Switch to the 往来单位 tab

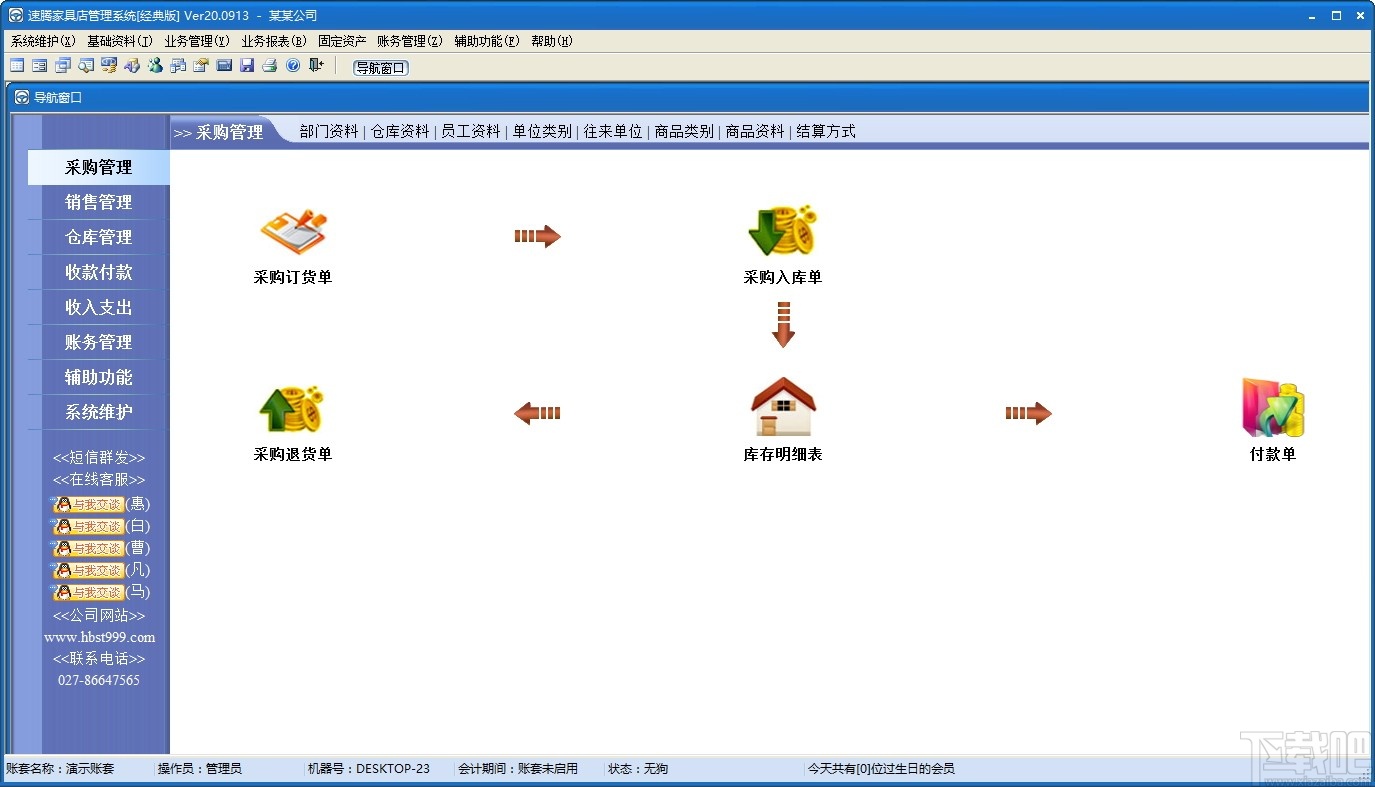click(612, 131)
